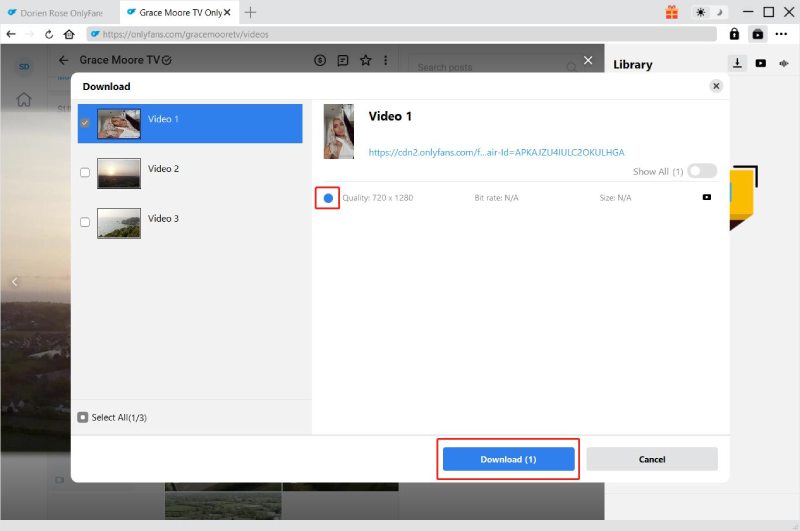
Task: Click the Cancel button
Action: tap(652, 459)
